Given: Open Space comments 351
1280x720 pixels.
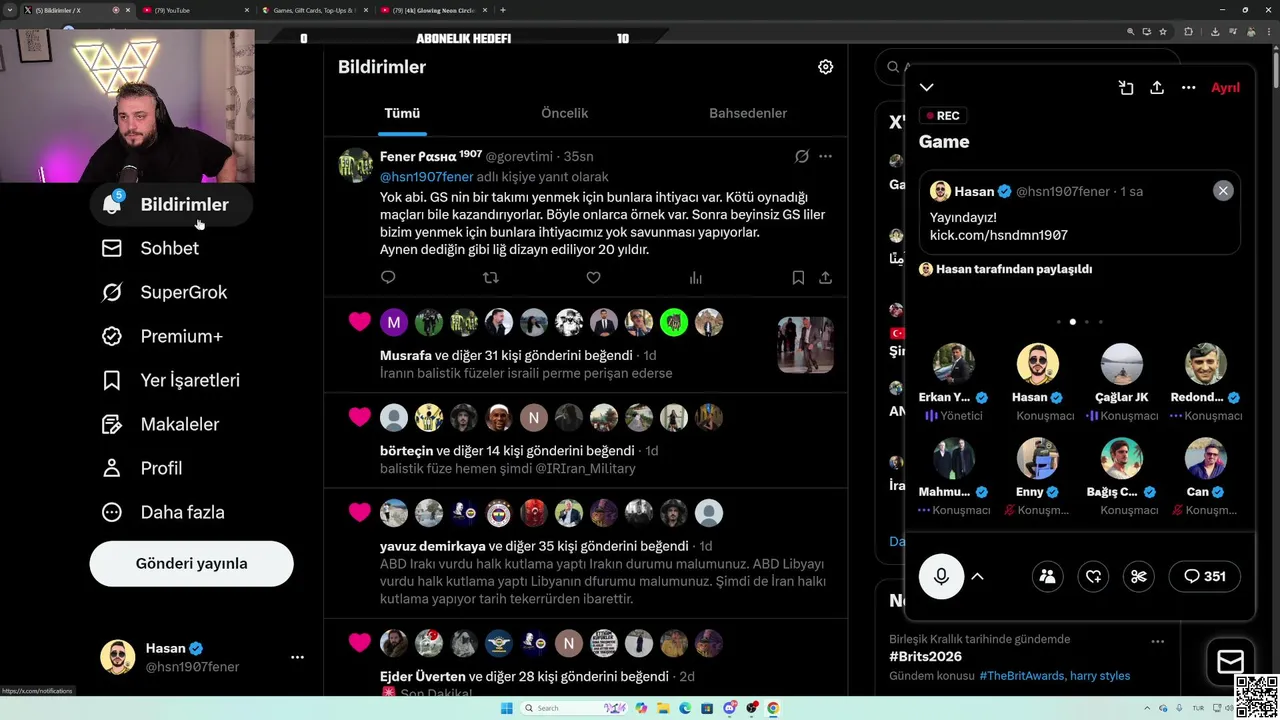Looking at the screenshot, I should [x=1204, y=576].
